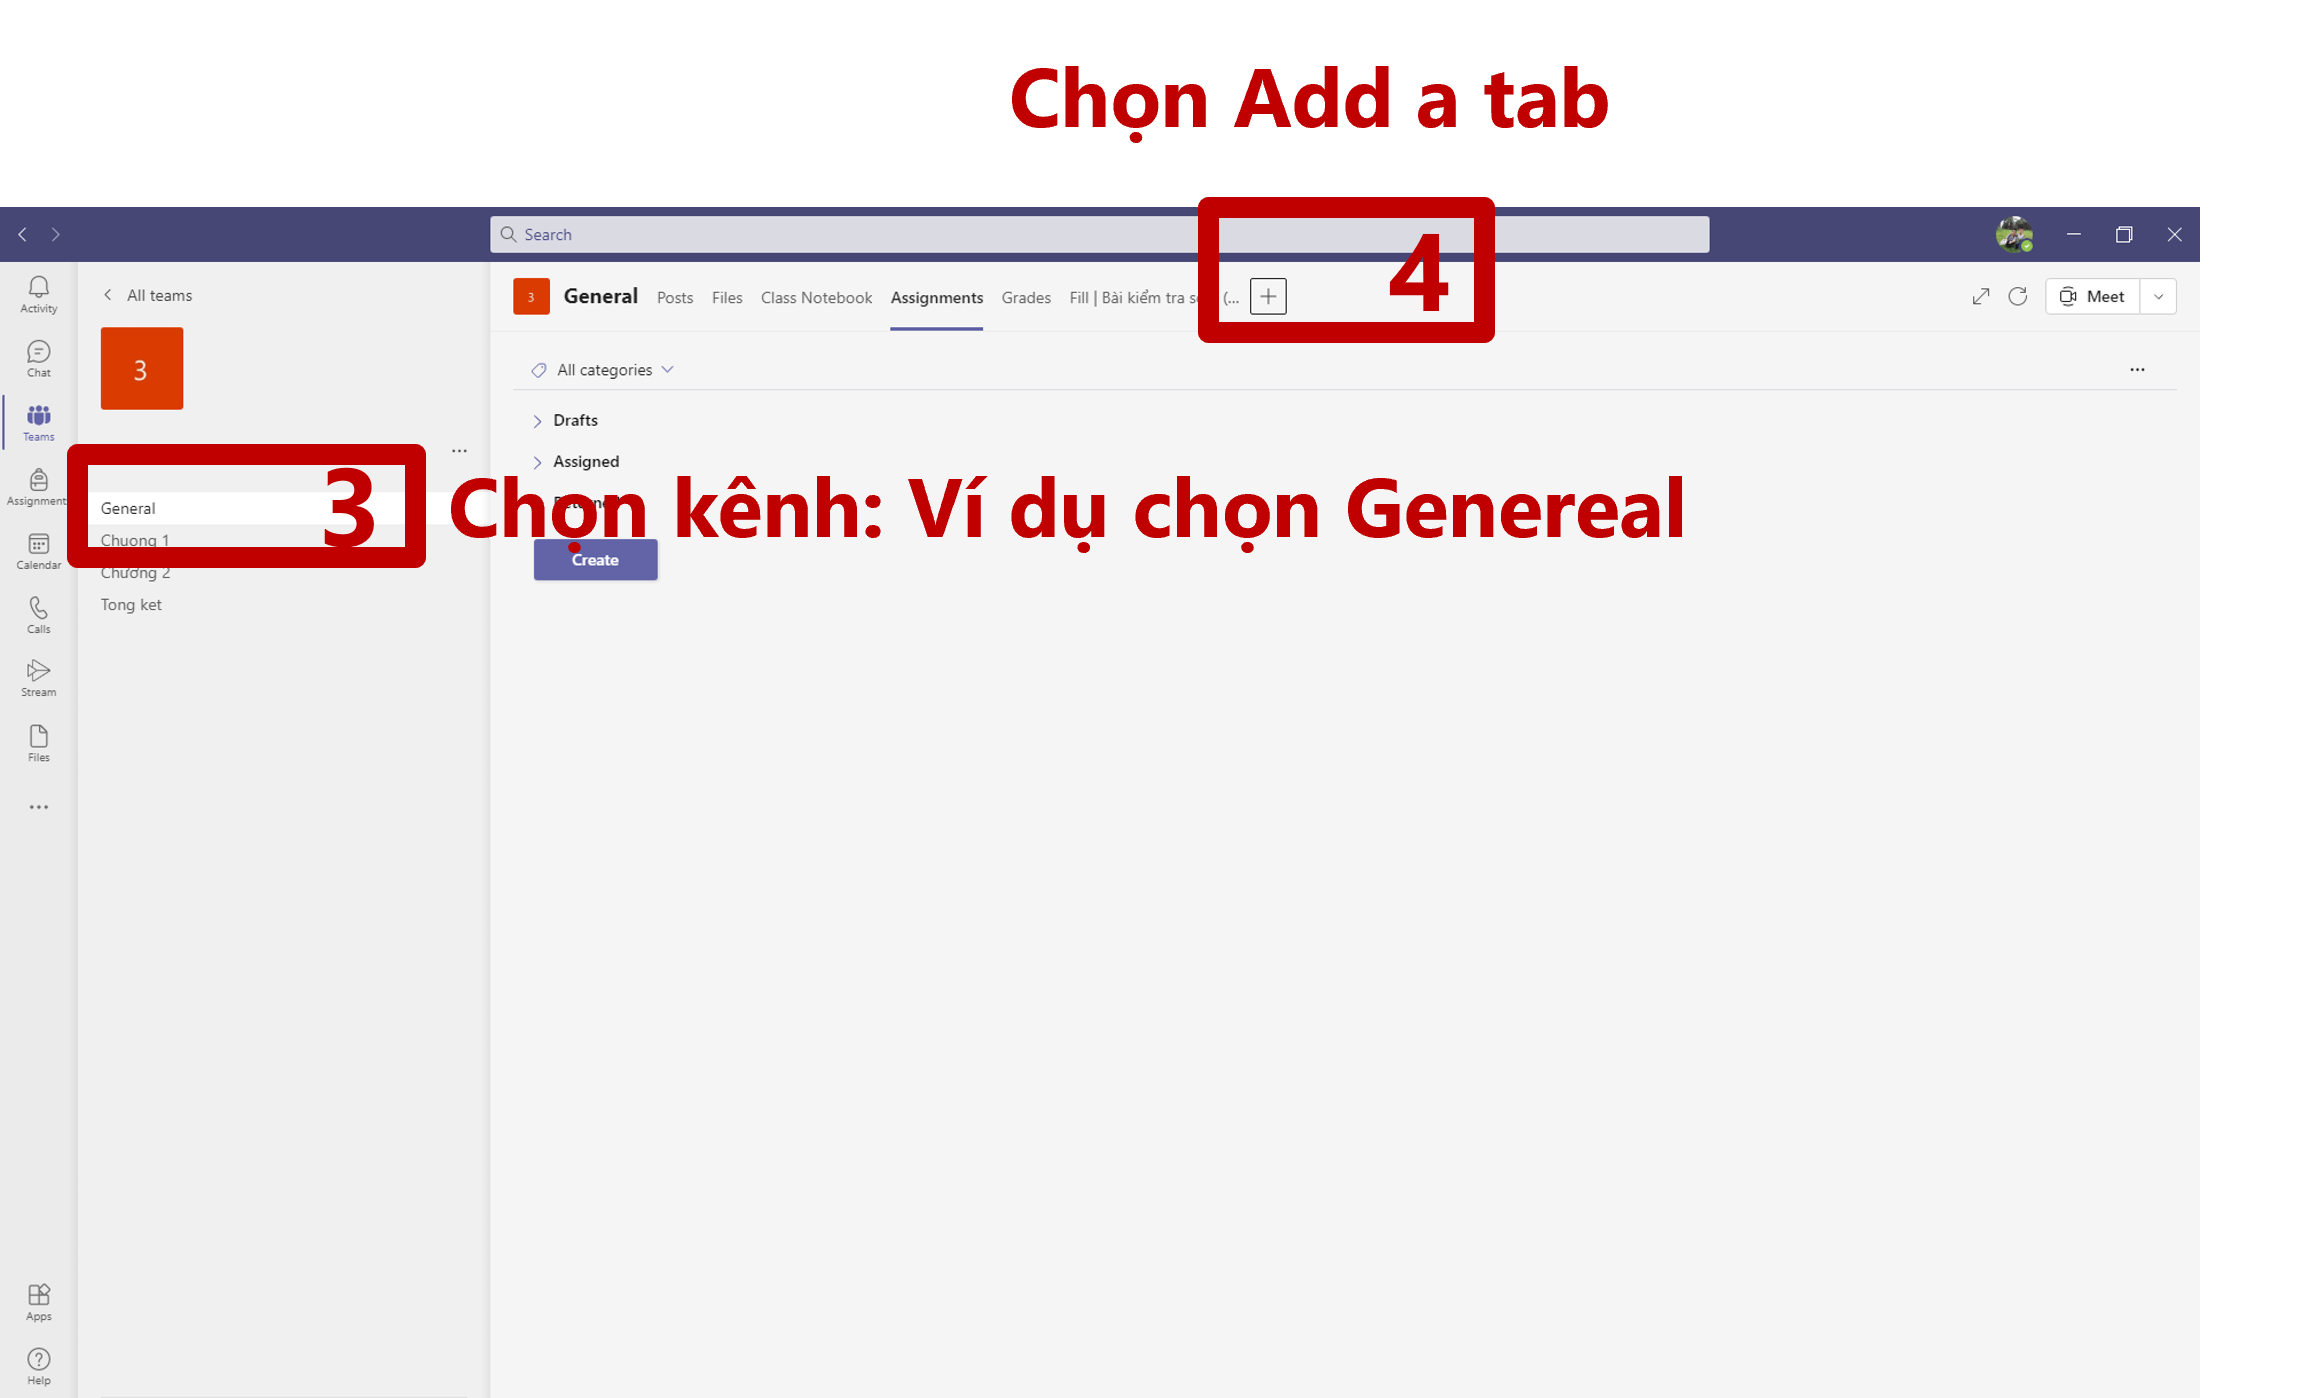Reload the tab with refresh icon
Viewport: 2312px width, 1398px height.
click(2018, 296)
